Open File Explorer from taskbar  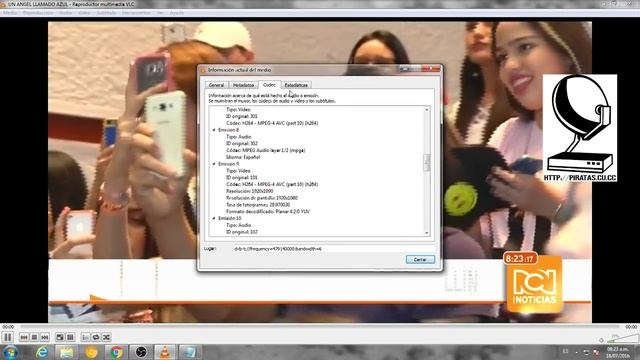coord(66,352)
